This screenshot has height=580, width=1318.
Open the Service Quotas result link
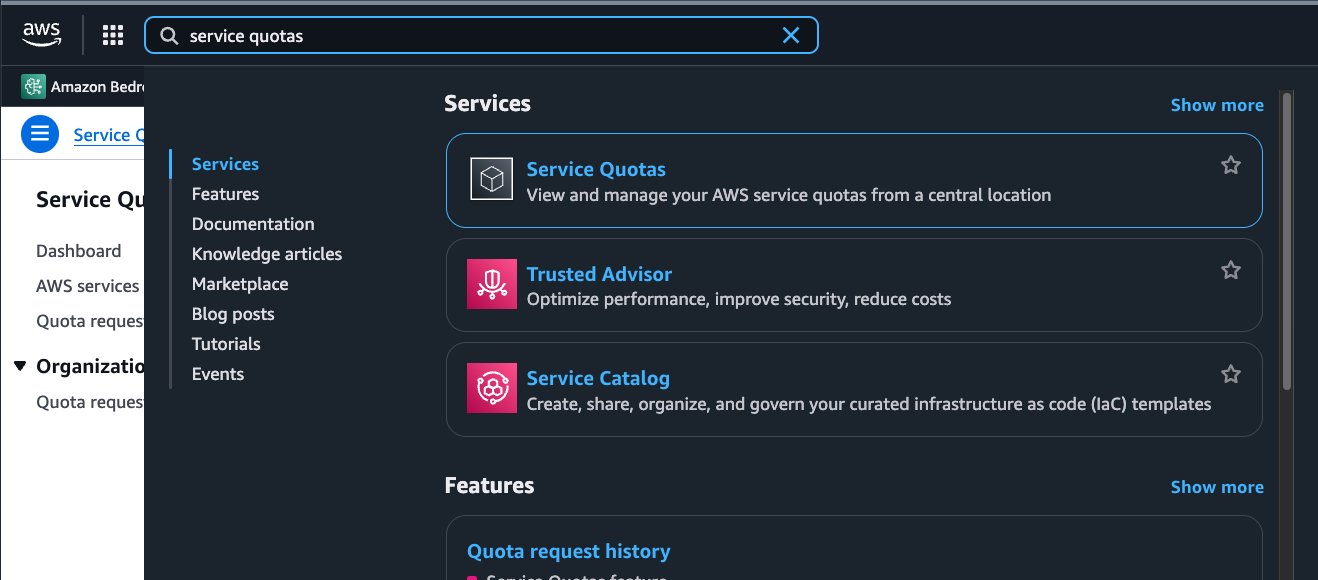click(596, 169)
